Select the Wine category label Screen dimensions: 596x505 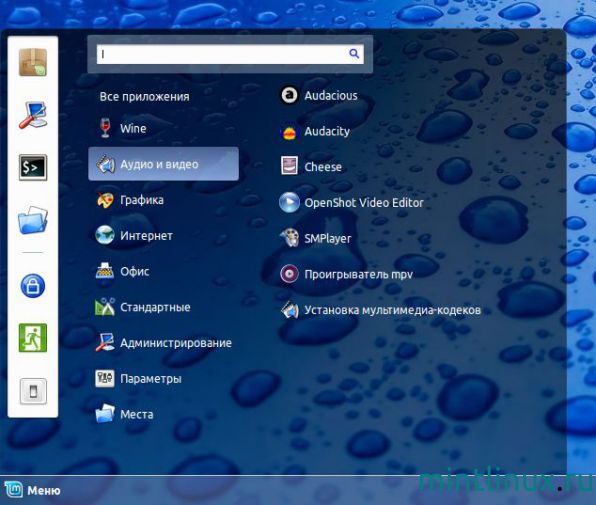[133, 128]
